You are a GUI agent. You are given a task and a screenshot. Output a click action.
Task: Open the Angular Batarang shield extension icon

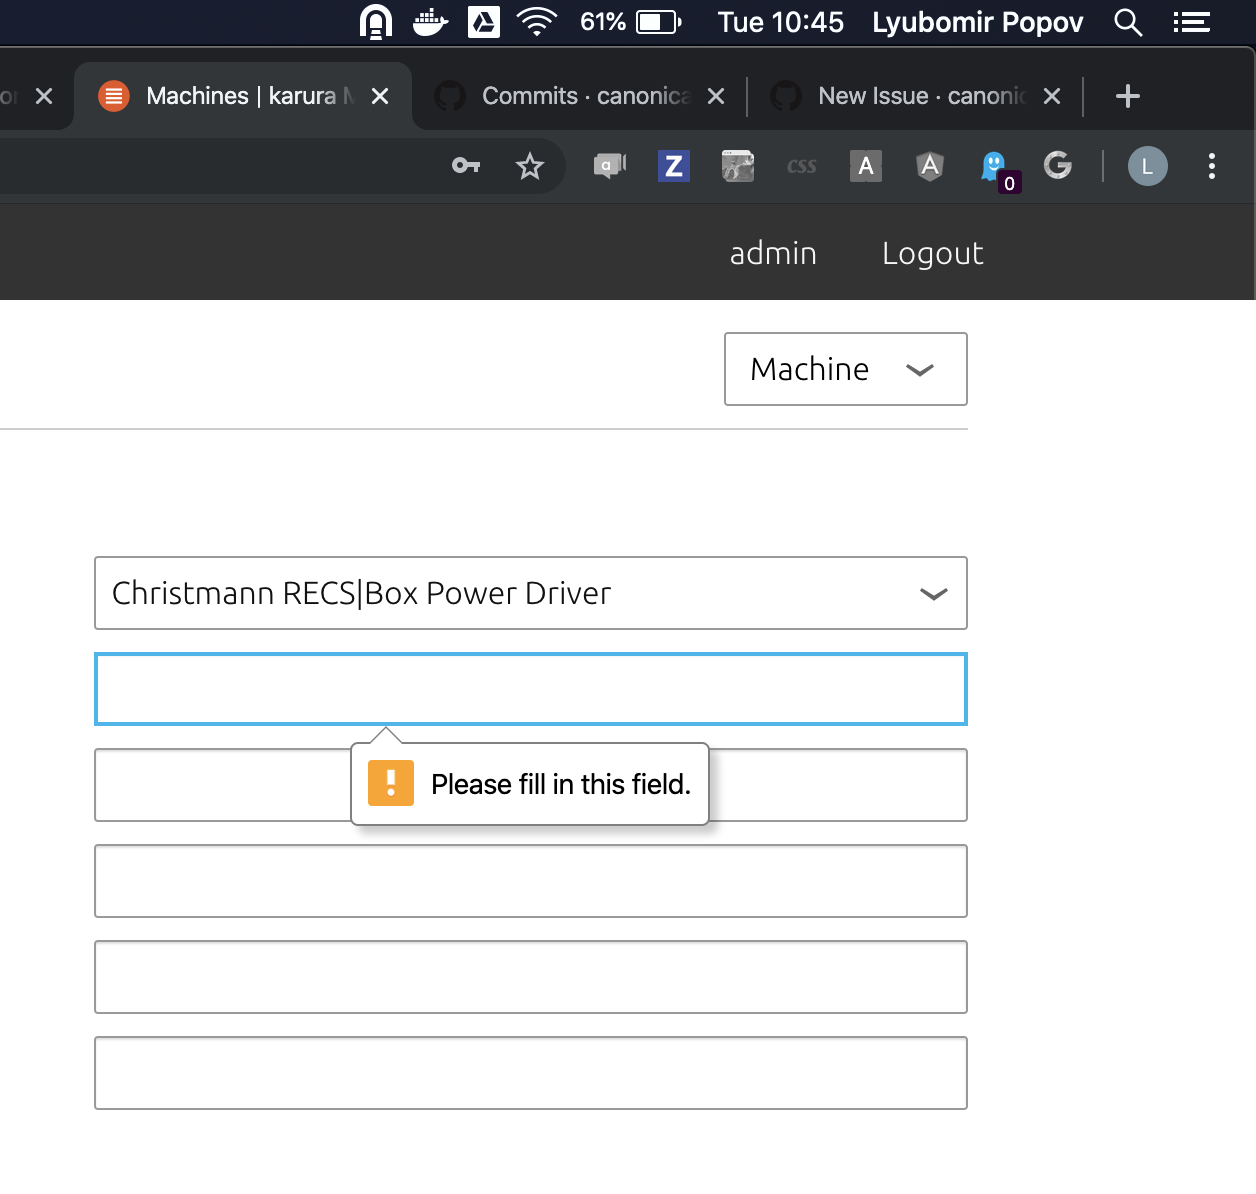(x=930, y=167)
